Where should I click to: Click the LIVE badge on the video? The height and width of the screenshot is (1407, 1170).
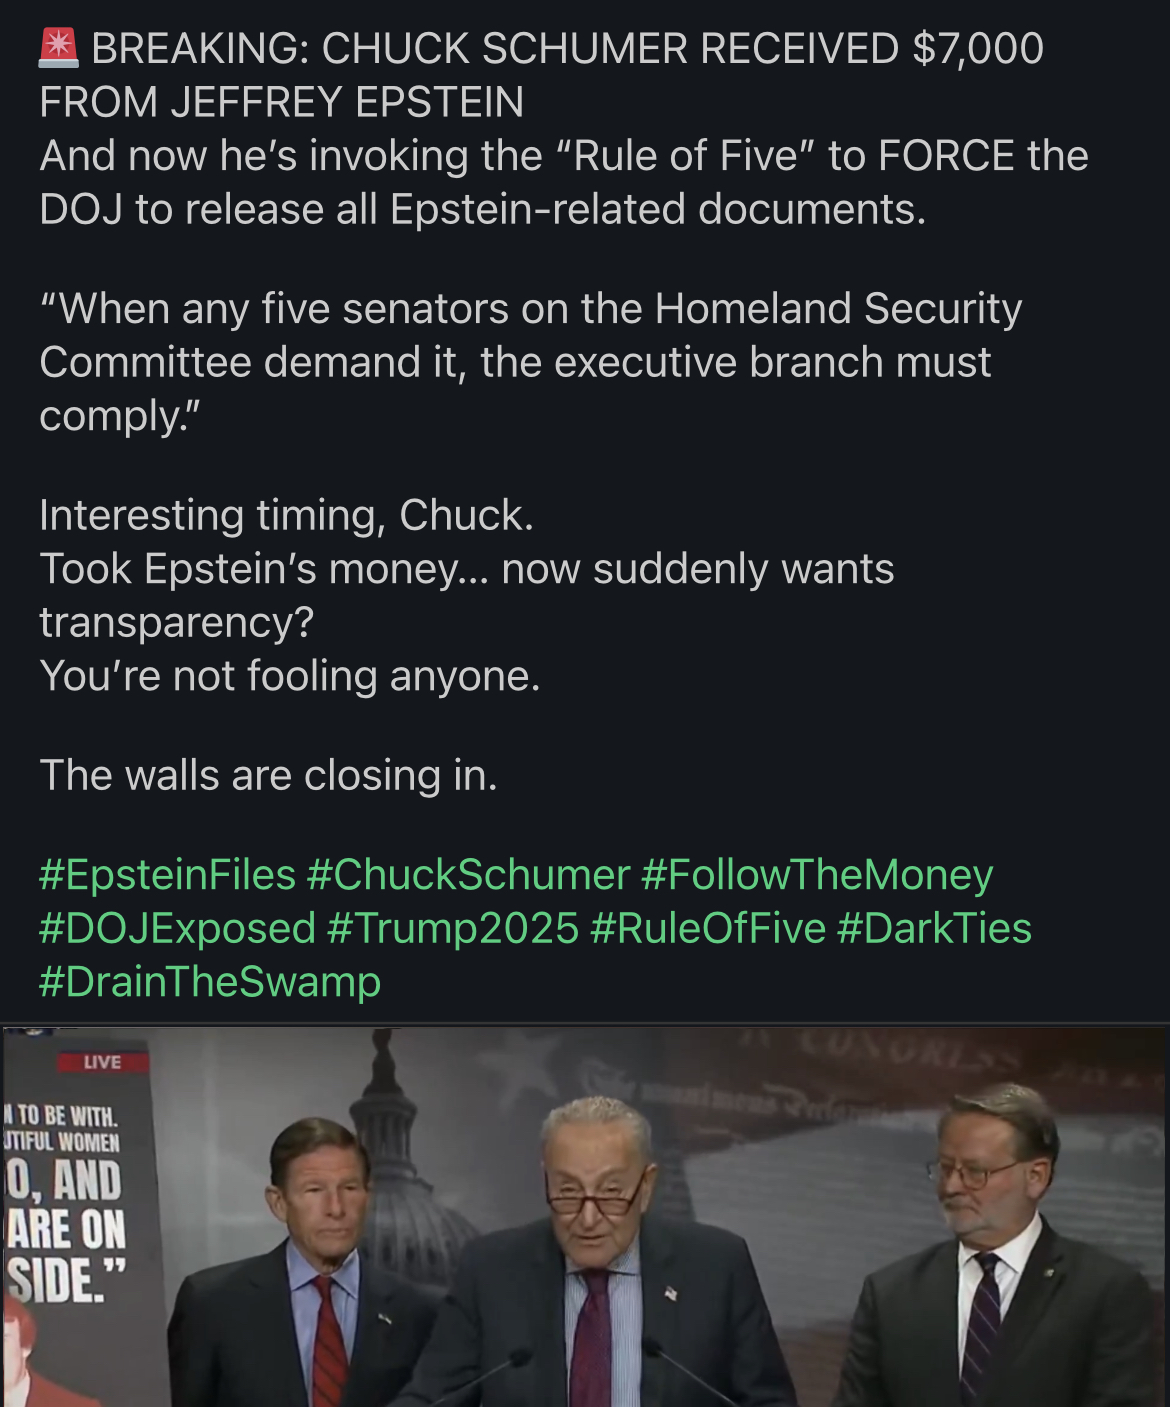pos(102,1062)
